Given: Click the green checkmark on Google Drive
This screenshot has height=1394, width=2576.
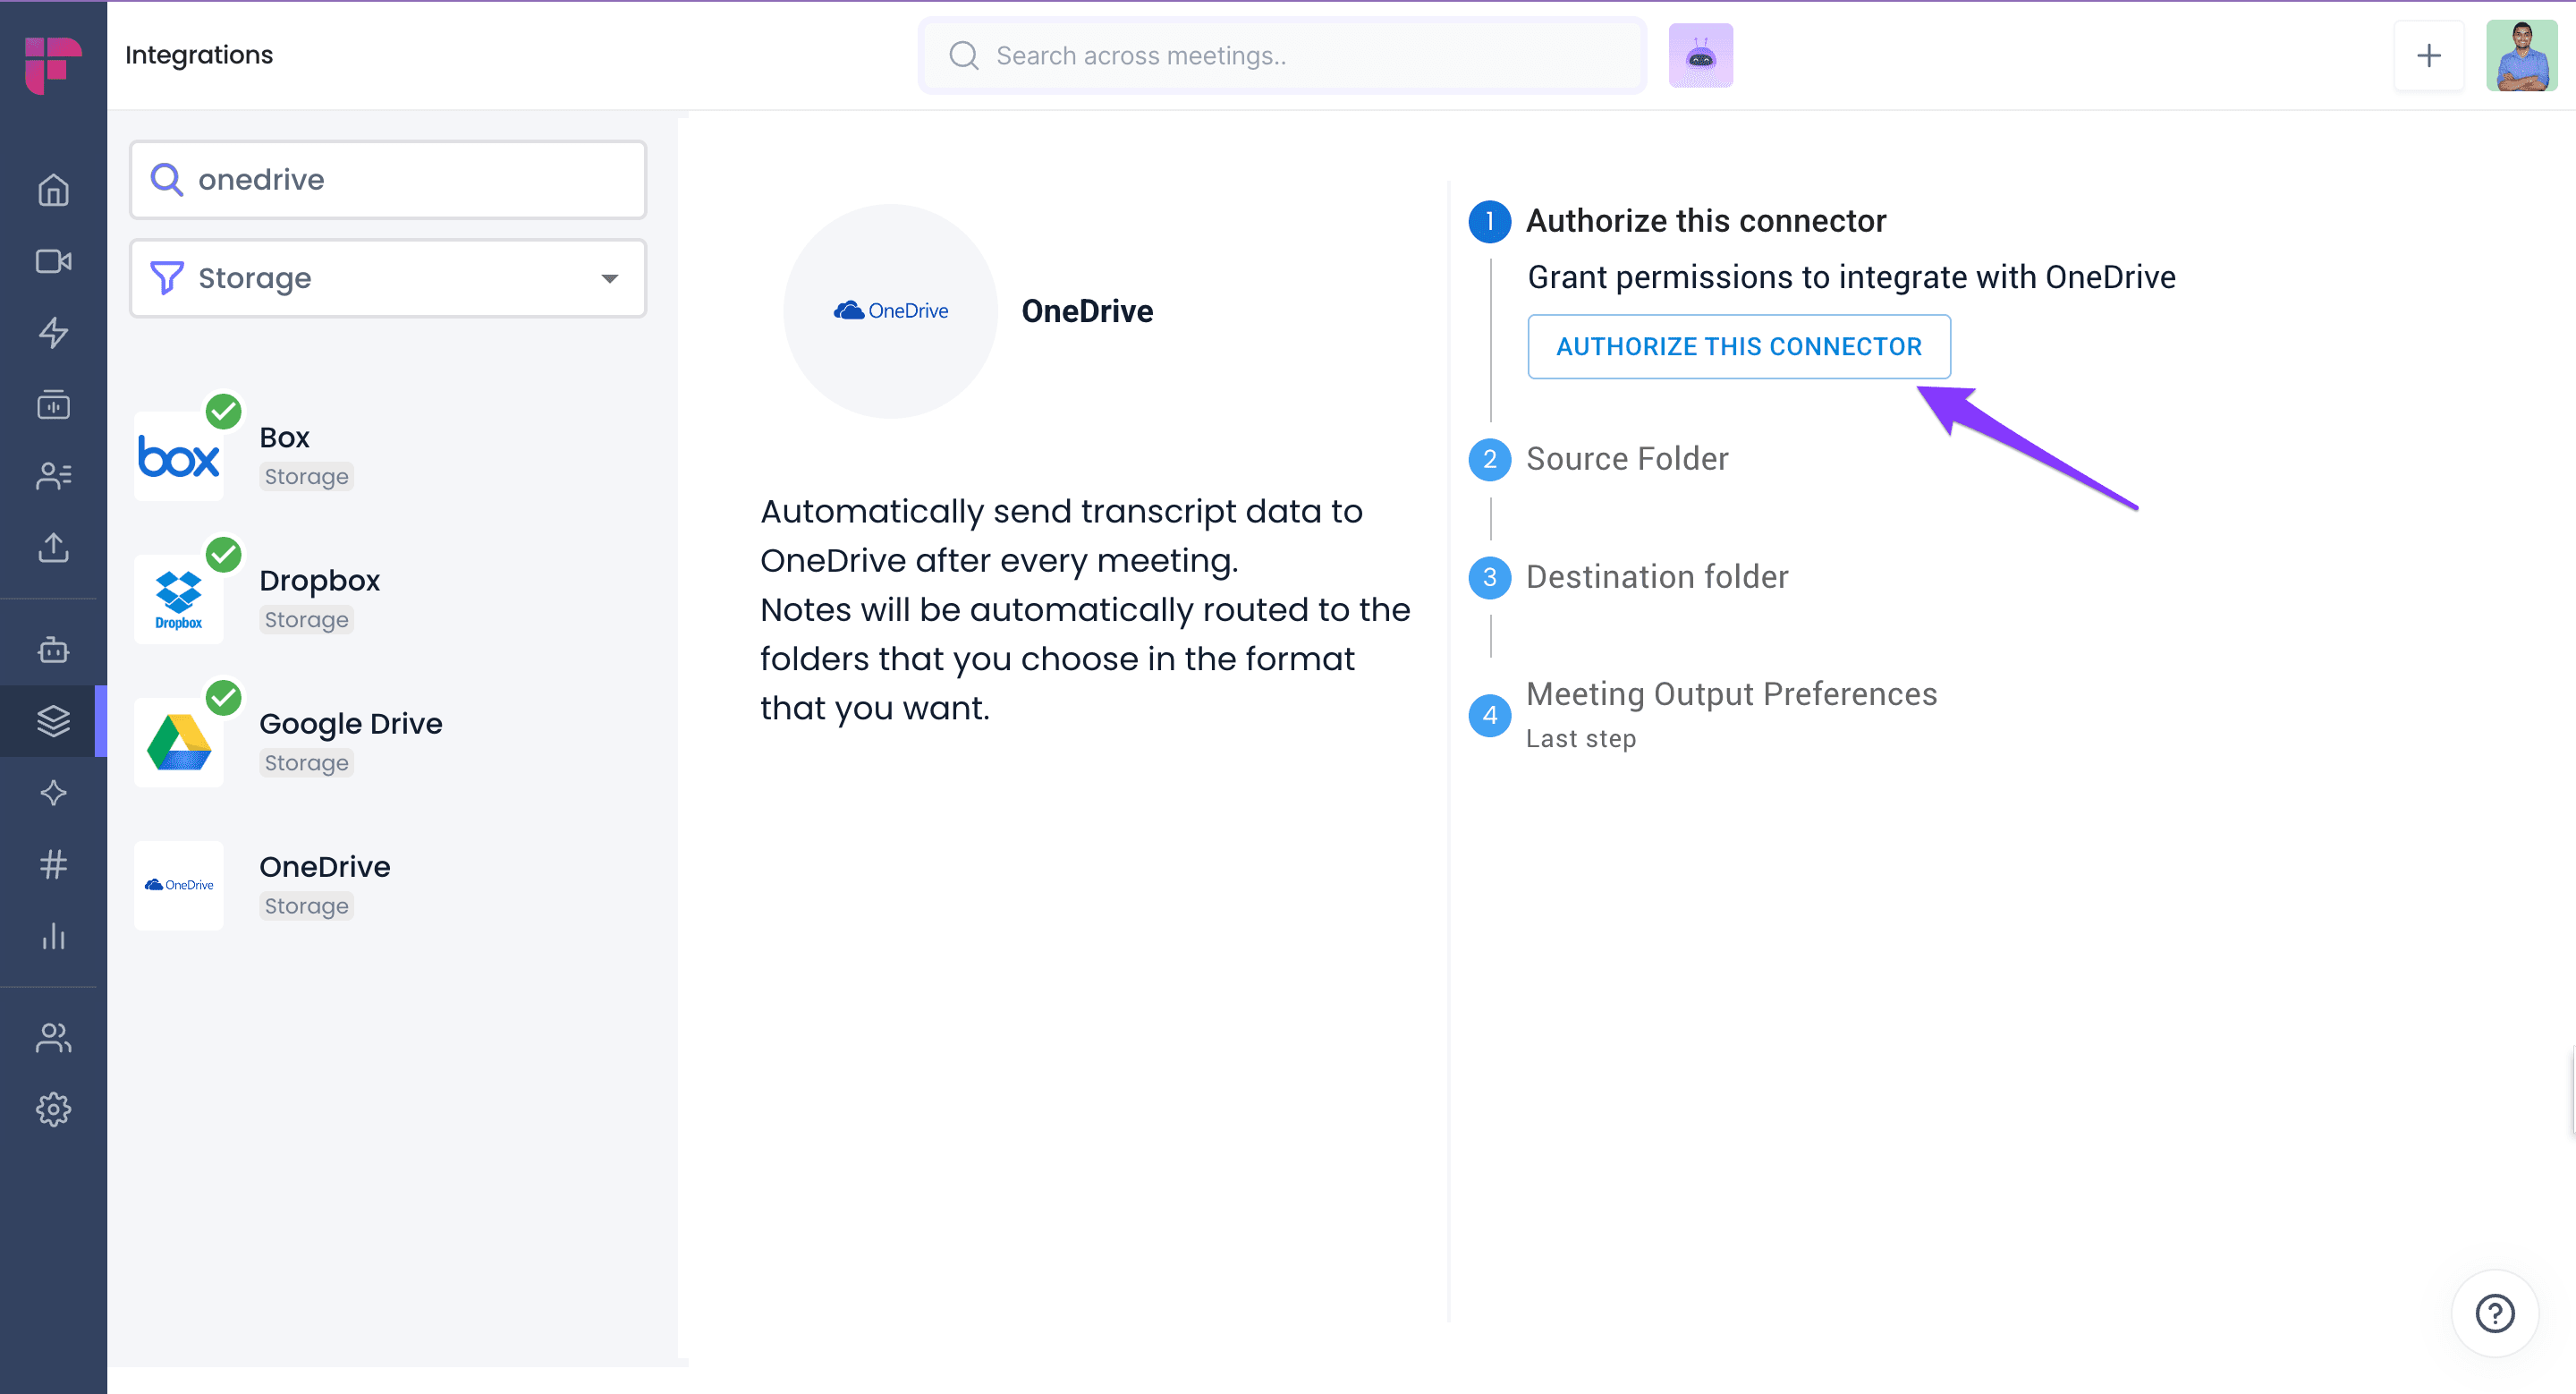Looking at the screenshot, I should click(x=223, y=697).
